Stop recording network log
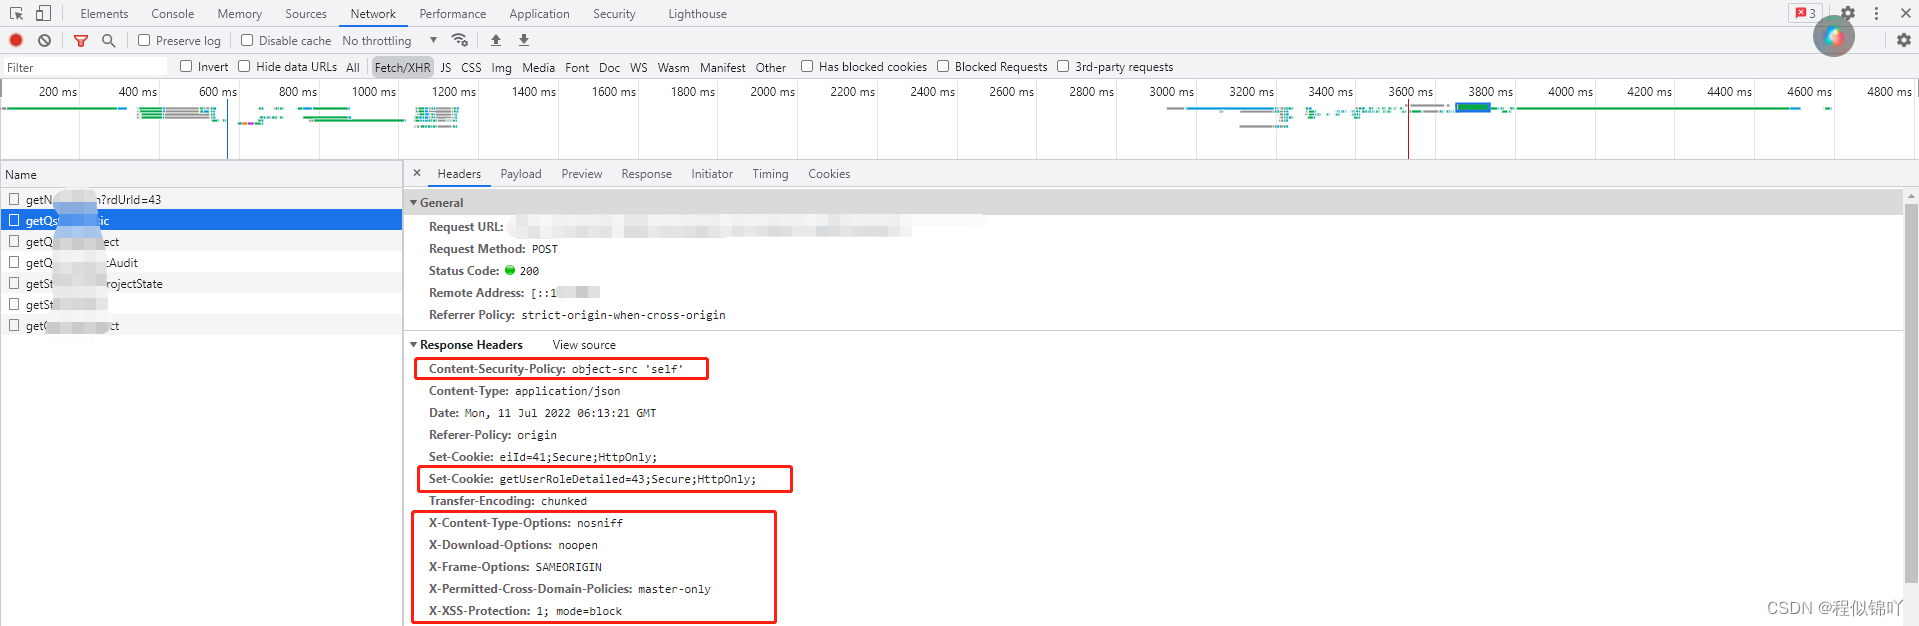This screenshot has height=626, width=1919. [x=16, y=40]
